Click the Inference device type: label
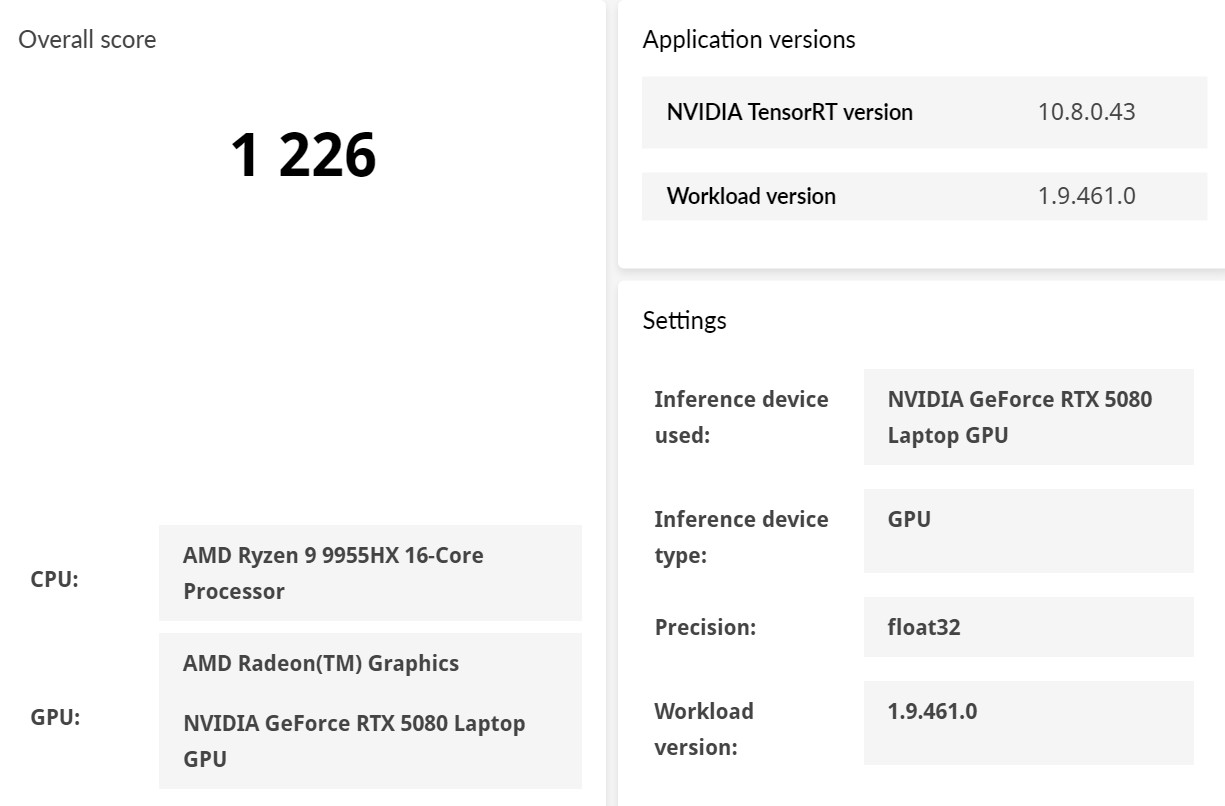 click(x=741, y=537)
